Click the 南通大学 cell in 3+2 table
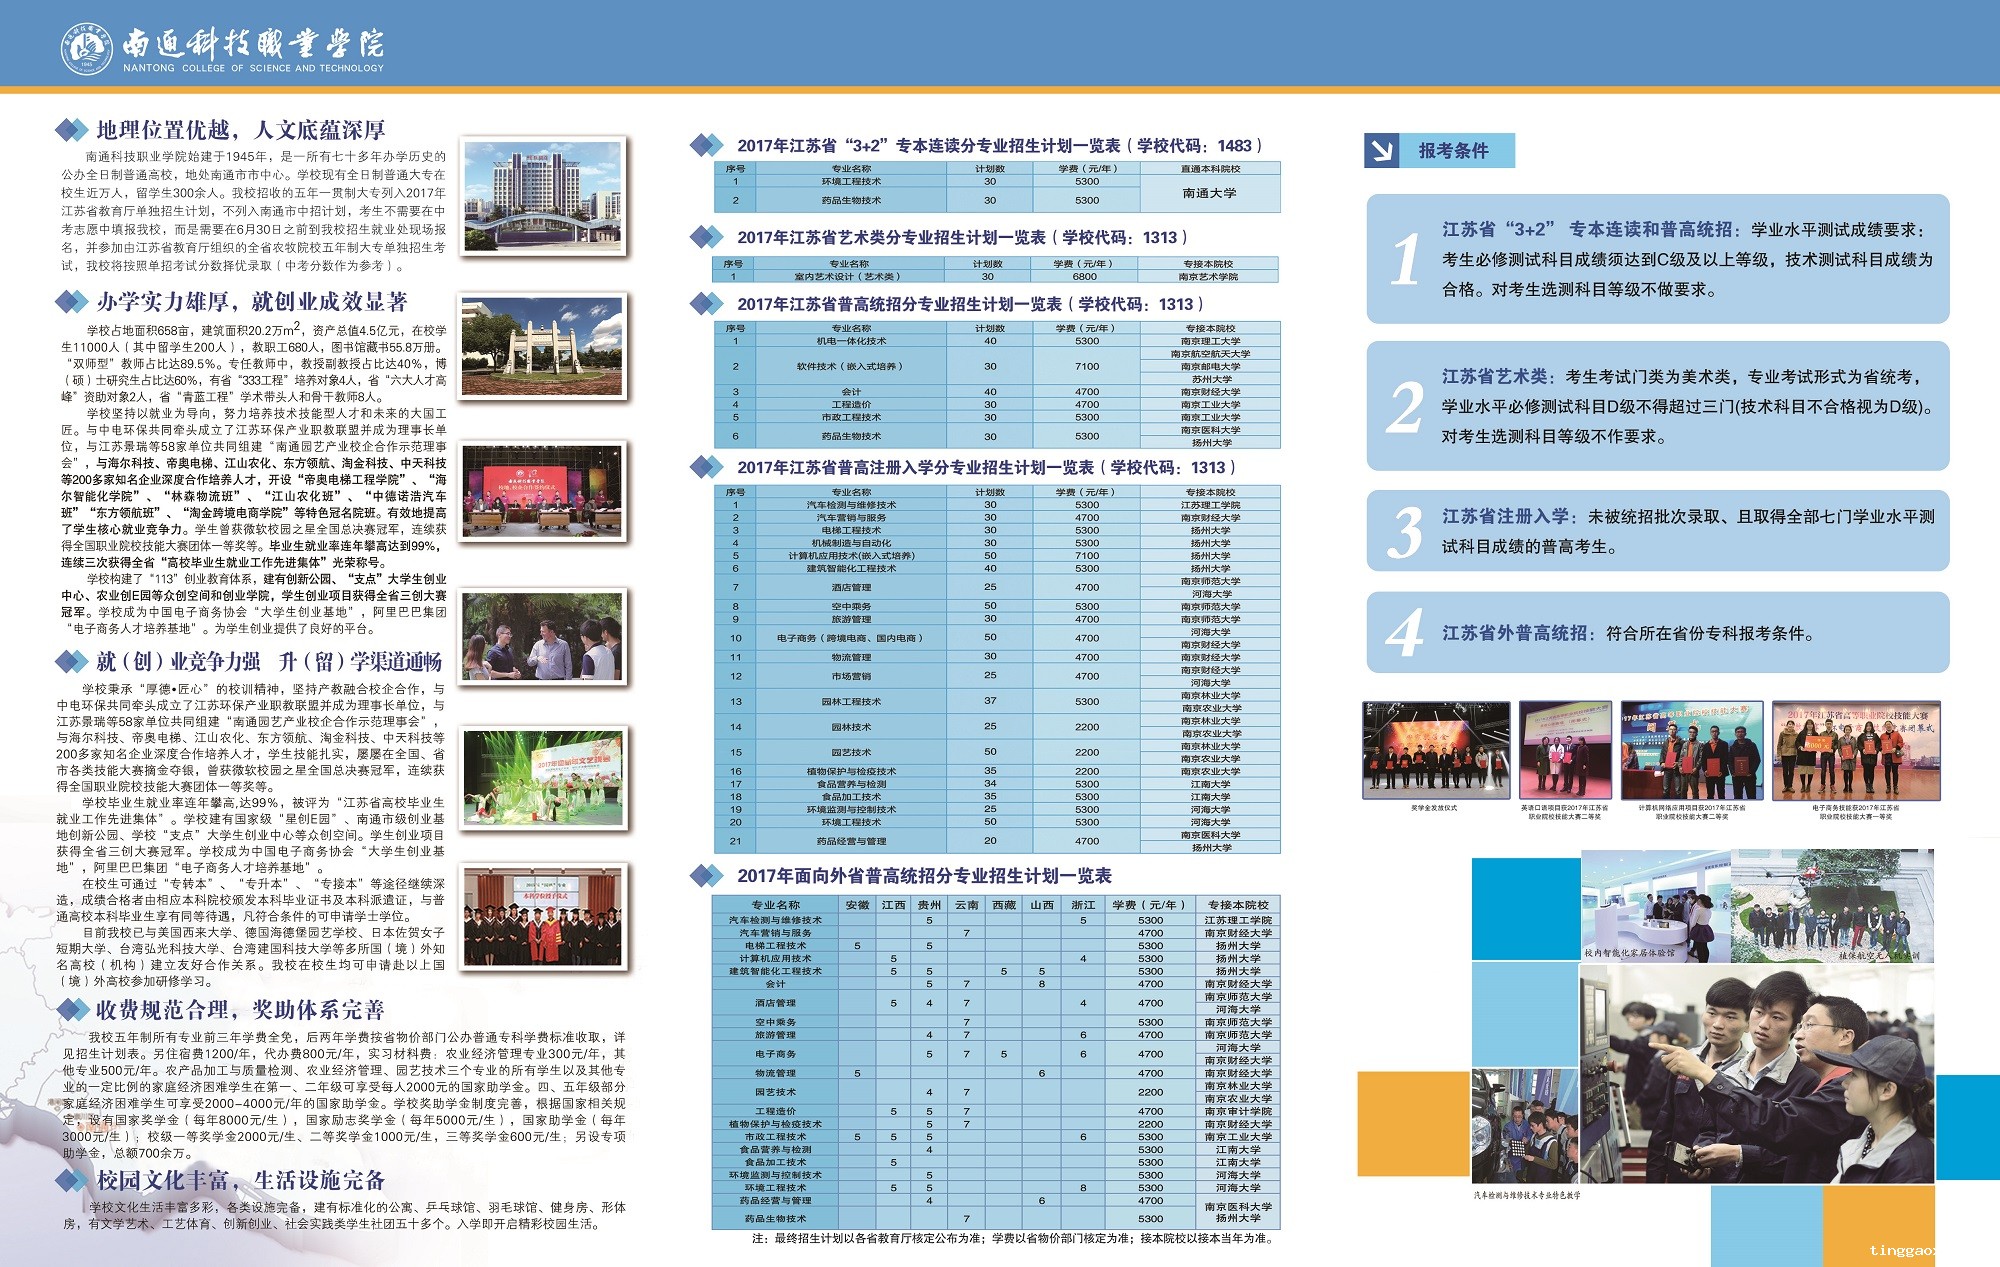The width and height of the screenshot is (2000, 1267). tap(1210, 193)
